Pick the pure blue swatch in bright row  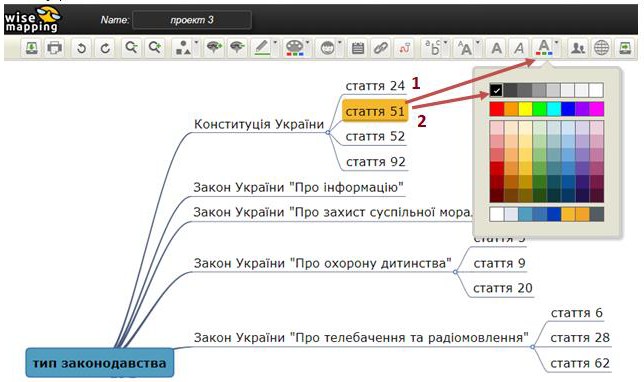(568, 109)
